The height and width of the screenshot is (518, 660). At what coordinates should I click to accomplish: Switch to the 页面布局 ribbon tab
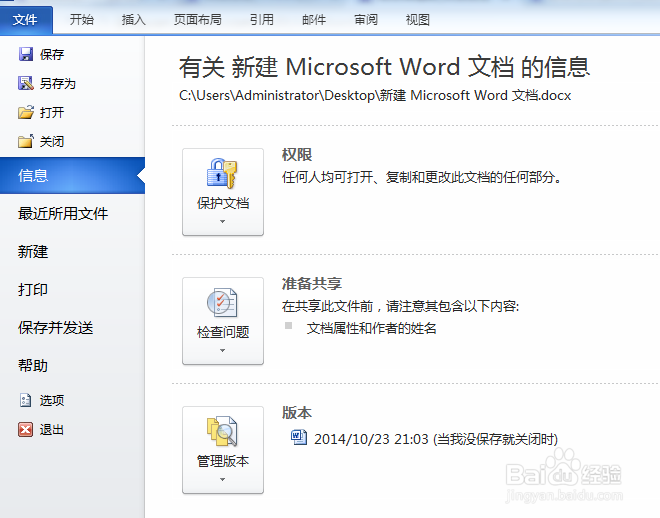(x=197, y=19)
